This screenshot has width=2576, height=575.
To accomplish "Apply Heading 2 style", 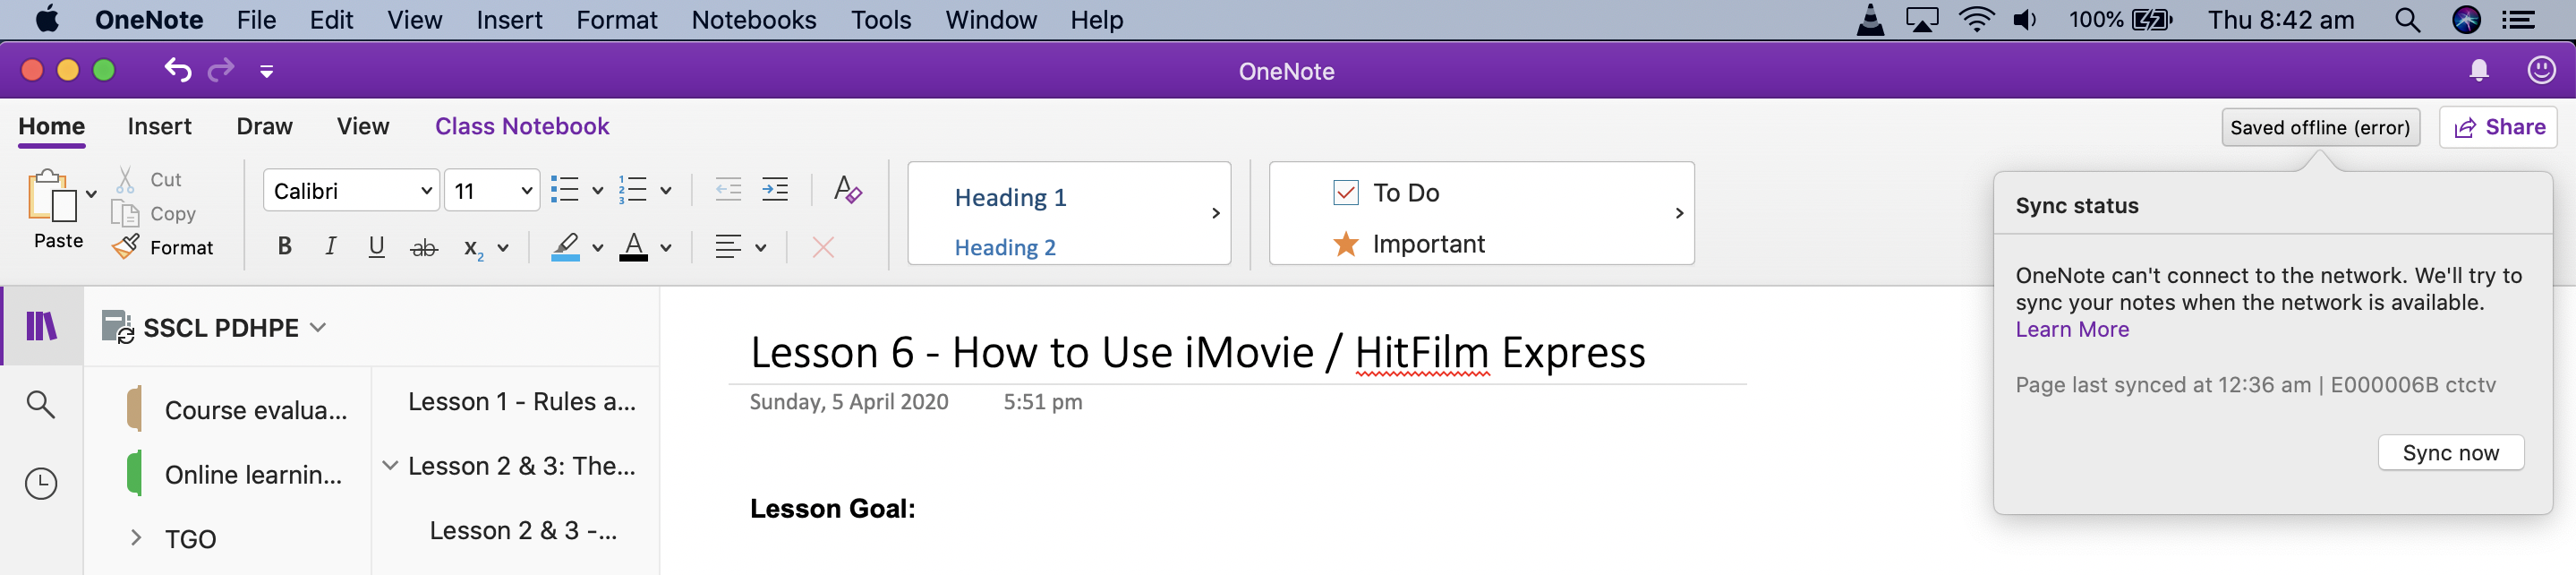I will tap(1005, 247).
